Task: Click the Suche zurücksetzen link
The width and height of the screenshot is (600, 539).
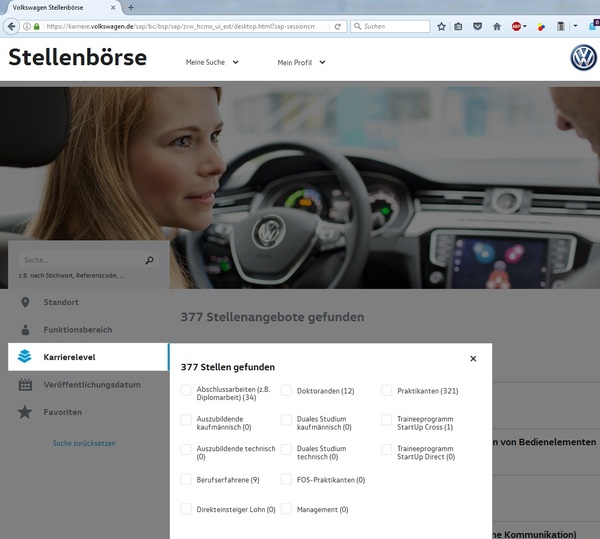Action: click(x=84, y=443)
